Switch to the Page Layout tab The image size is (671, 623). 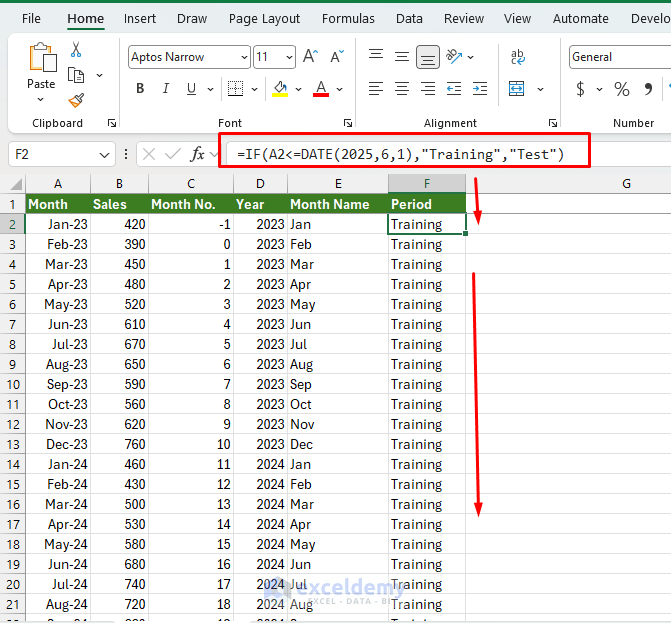[x=264, y=19]
